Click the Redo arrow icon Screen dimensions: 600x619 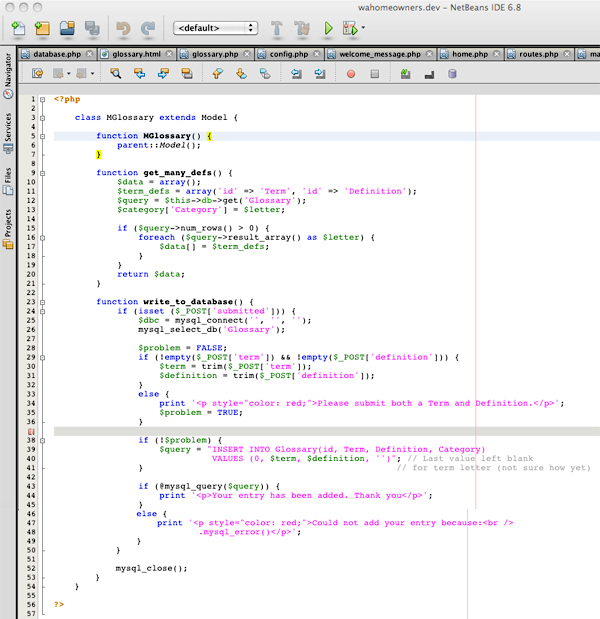point(148,28)
